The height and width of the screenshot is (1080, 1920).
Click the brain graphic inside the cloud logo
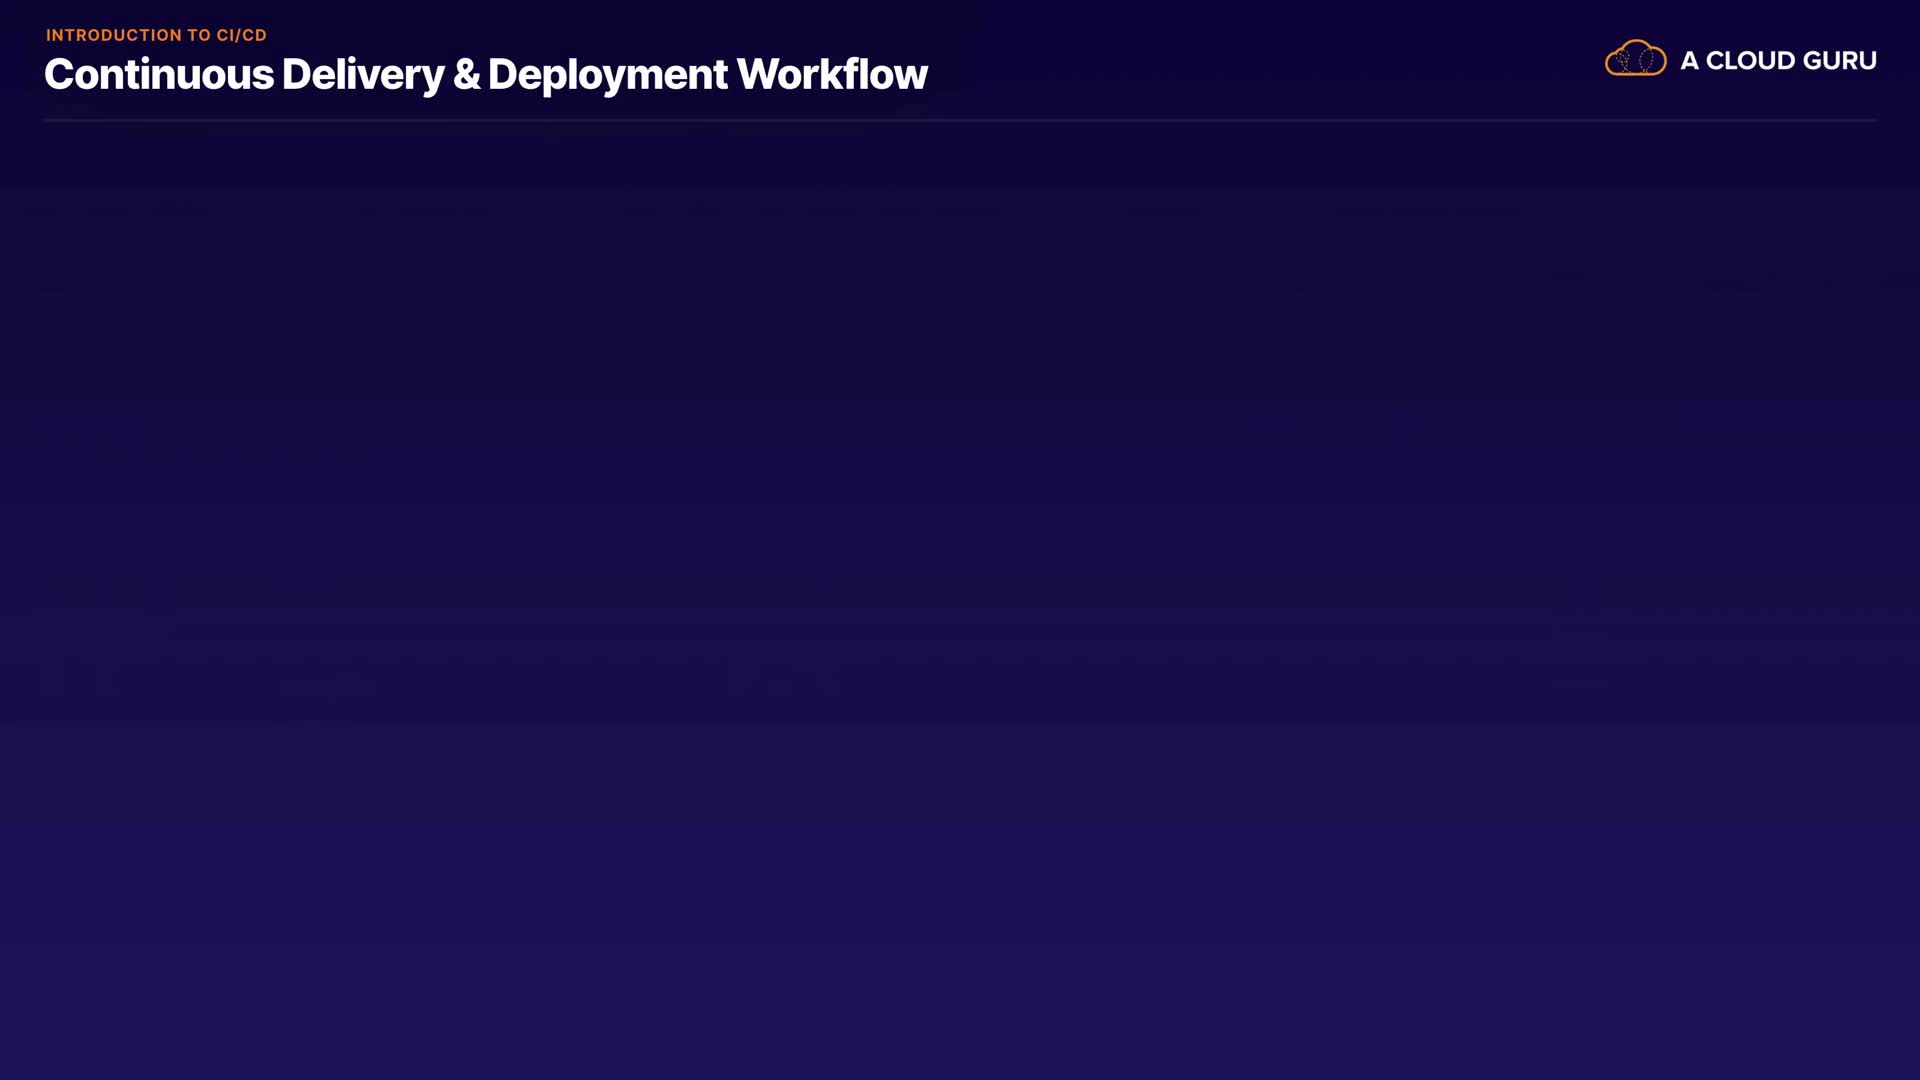1636,61
